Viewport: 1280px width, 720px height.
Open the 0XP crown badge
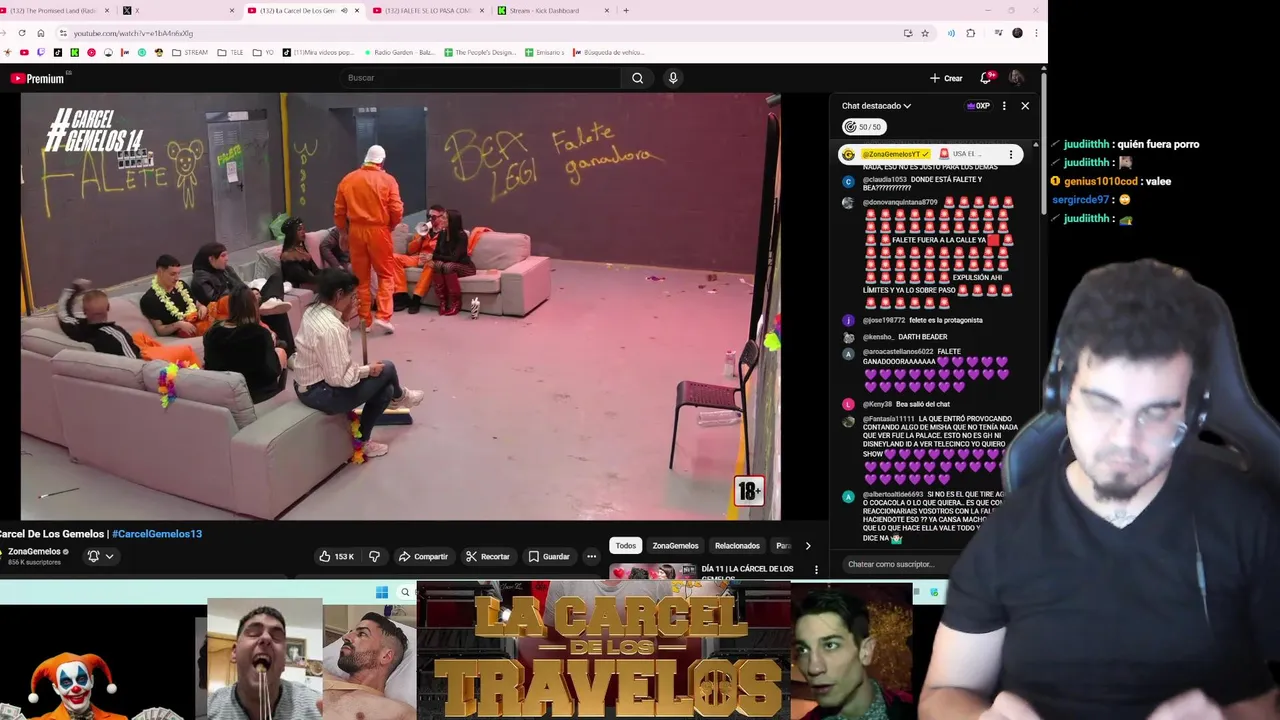tap(978, 106)
